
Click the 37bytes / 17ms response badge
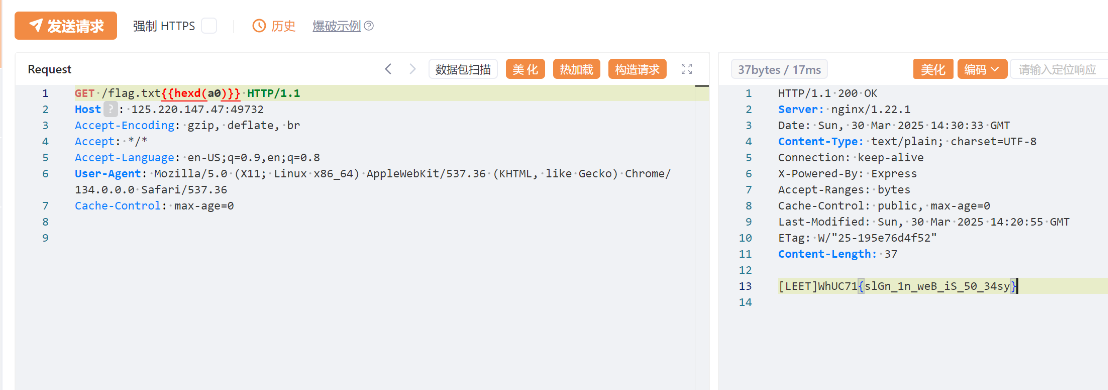pyautogui.click(x=779, y=69)
